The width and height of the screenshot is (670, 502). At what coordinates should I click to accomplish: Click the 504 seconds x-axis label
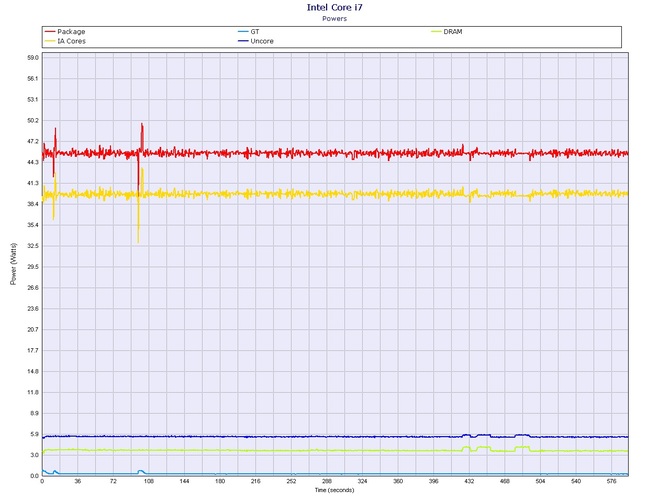coord(541,481)
